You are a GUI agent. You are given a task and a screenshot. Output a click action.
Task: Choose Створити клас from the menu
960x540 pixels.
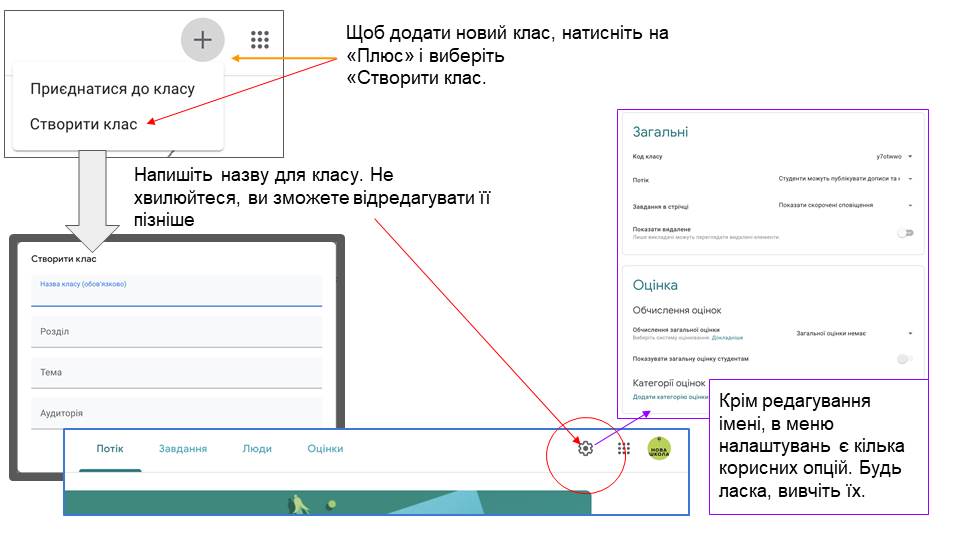pyautogui.click(x=83, y=125)
